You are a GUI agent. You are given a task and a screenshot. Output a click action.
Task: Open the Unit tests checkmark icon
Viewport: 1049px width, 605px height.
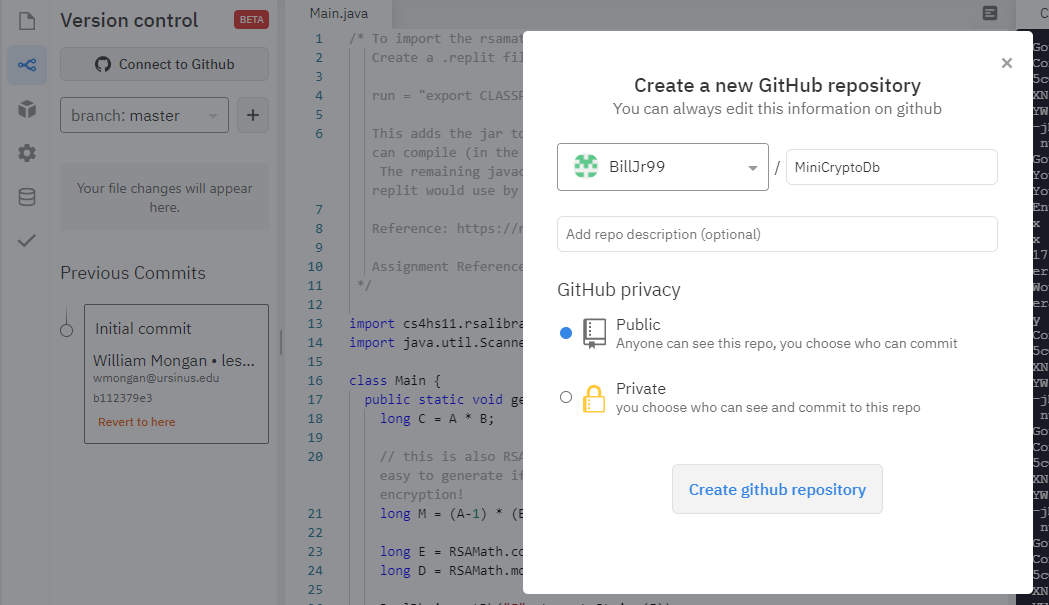tap(27, 240)
